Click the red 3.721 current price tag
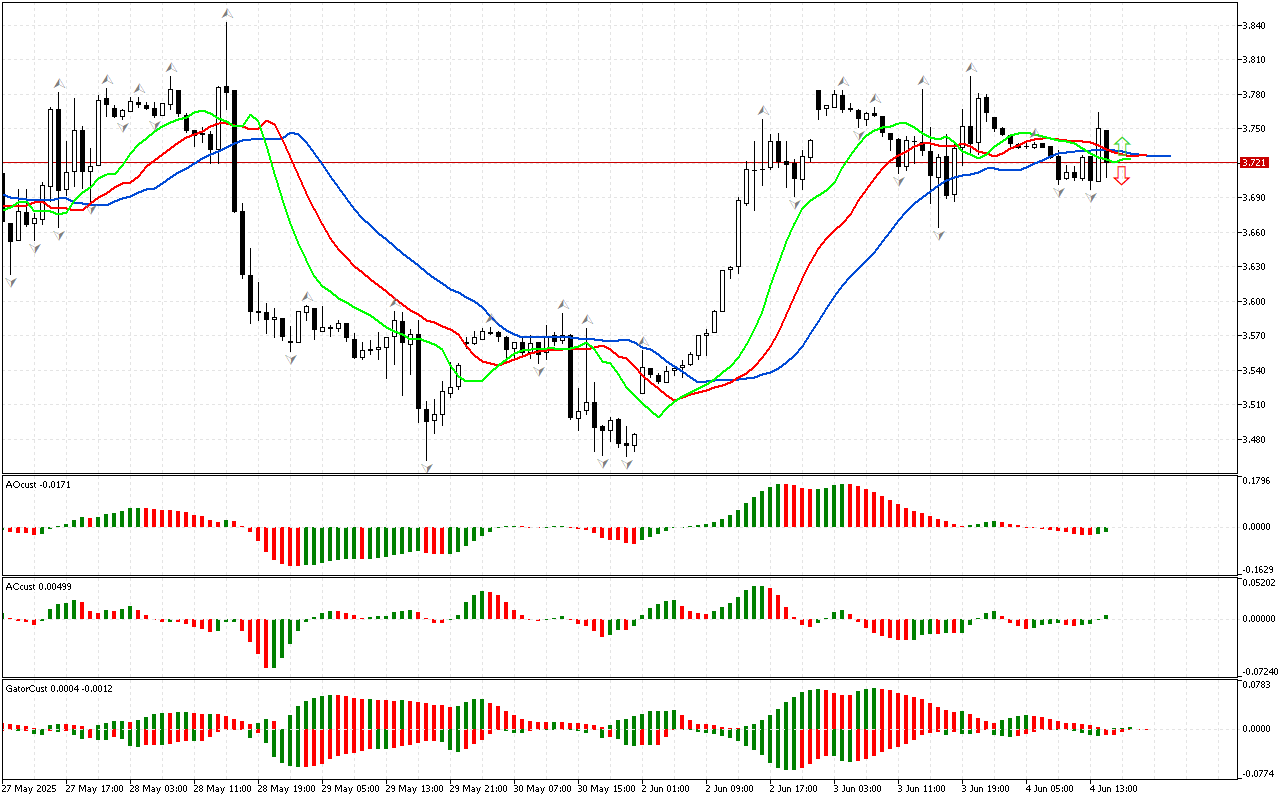This screenshot has height=800, width=1280. pos(1253,162)
